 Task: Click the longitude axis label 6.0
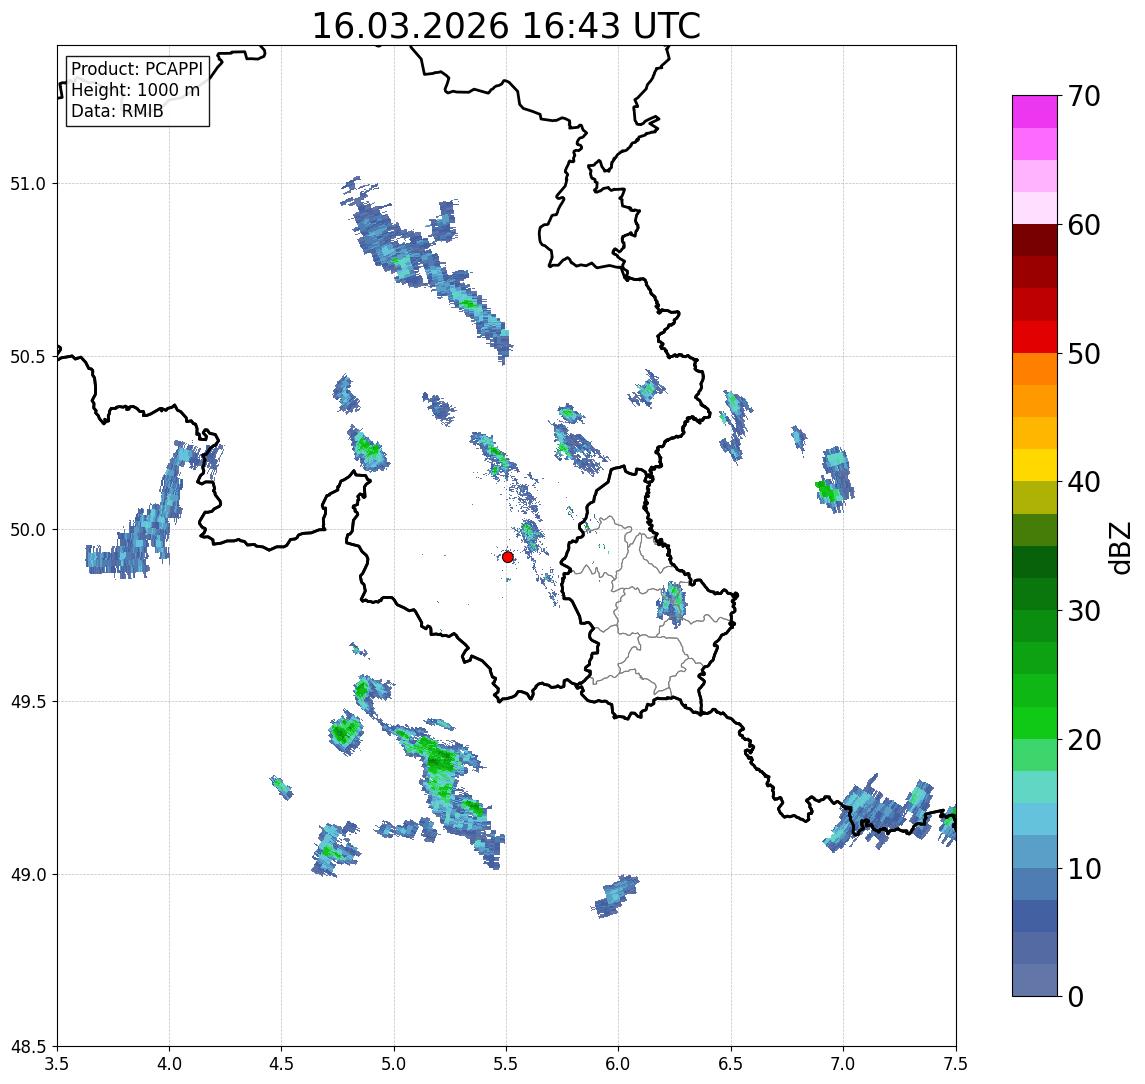619,1064
